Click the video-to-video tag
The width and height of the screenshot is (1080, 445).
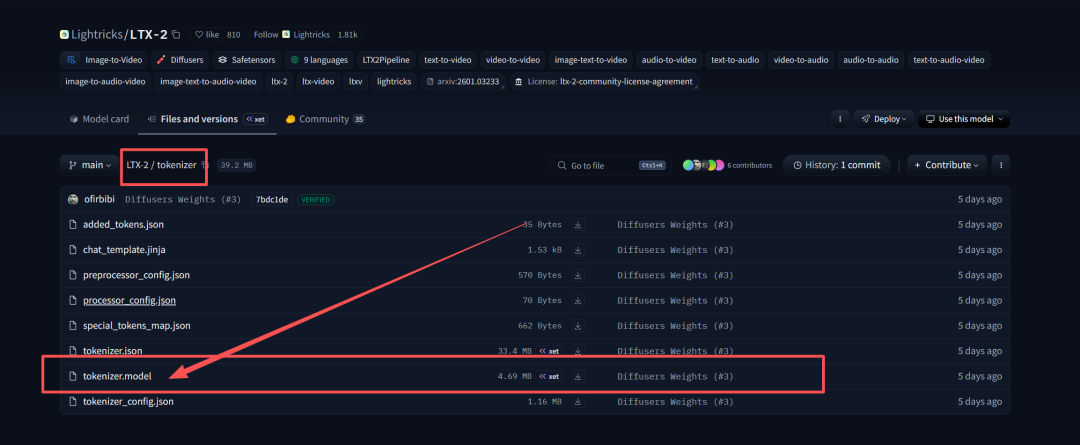(512, 60)
